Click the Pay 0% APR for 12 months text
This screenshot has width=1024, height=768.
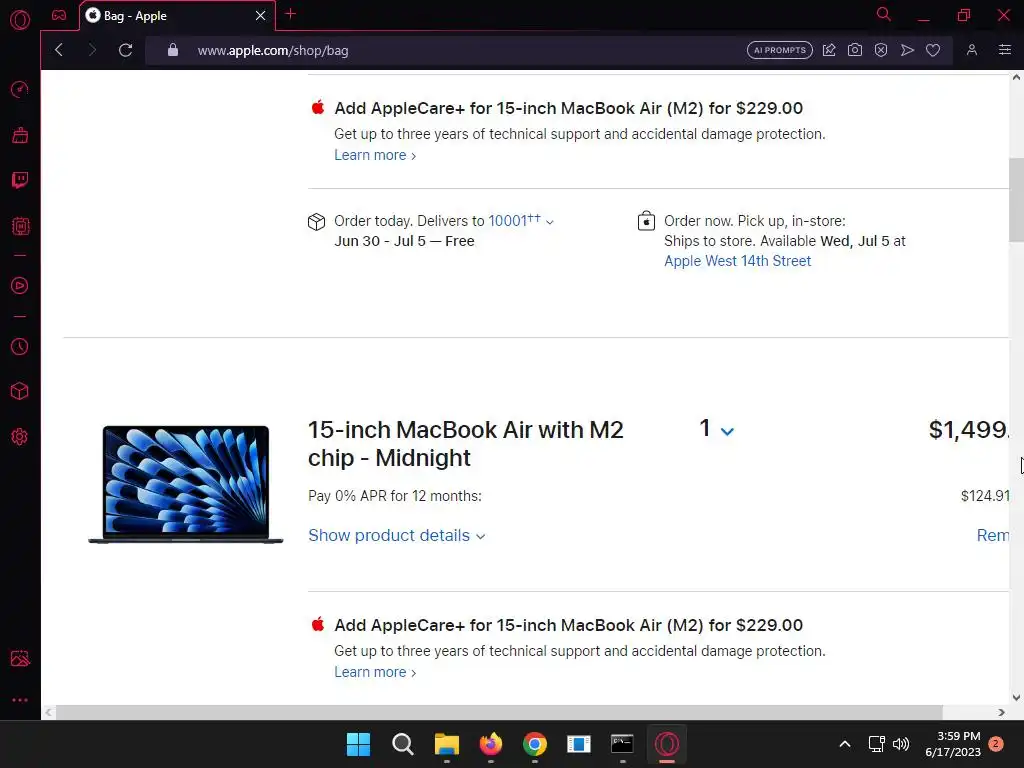pos(394,496)
